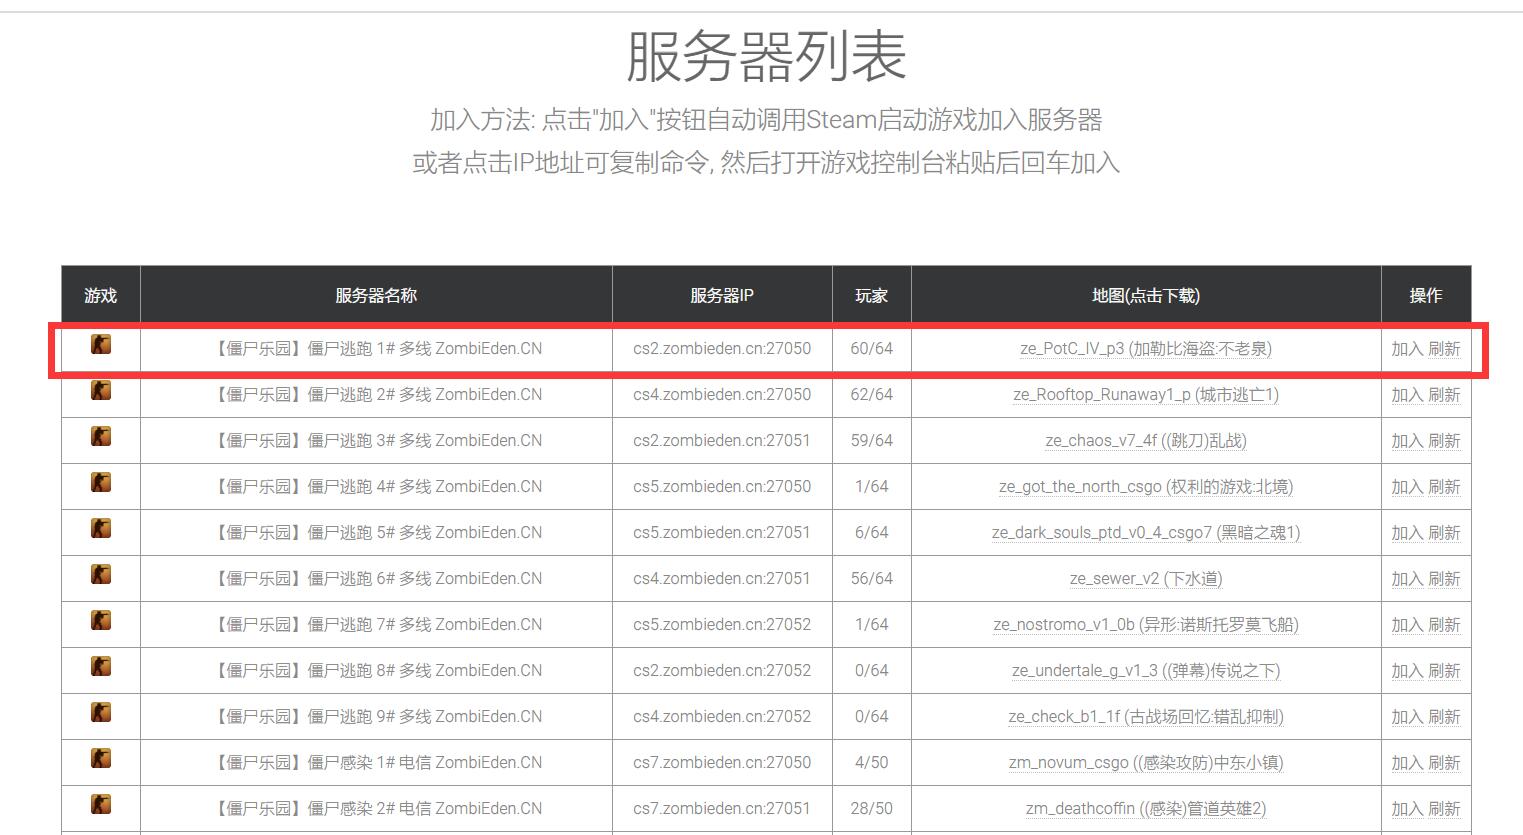Copy IP cs2.zombieden.cn:27052

722,671
